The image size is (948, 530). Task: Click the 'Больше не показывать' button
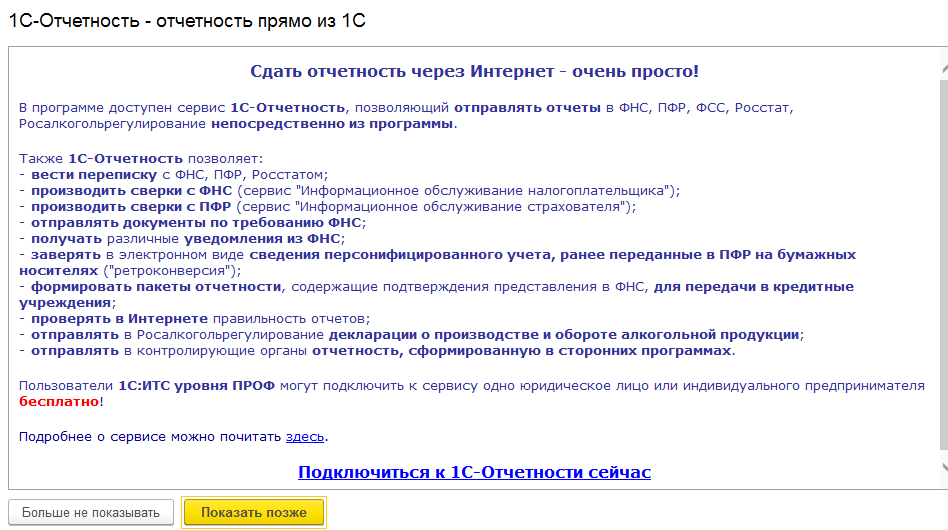91,512
